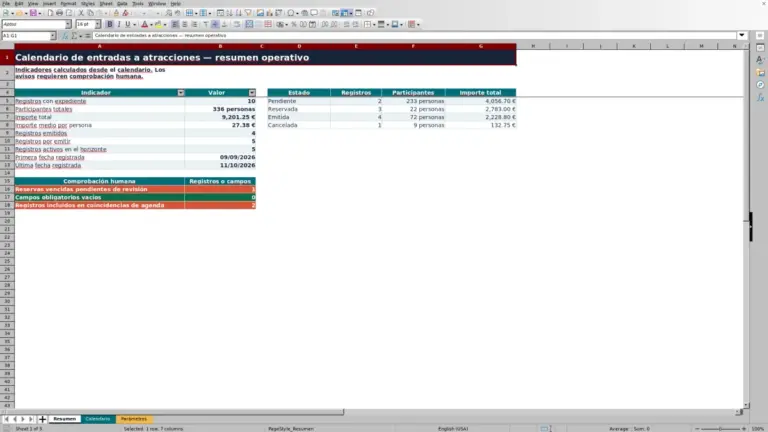The height and width of the screenshot is (432, 768).
Task: Toggle Wrap Text button
Action: (x=237, y=24)
